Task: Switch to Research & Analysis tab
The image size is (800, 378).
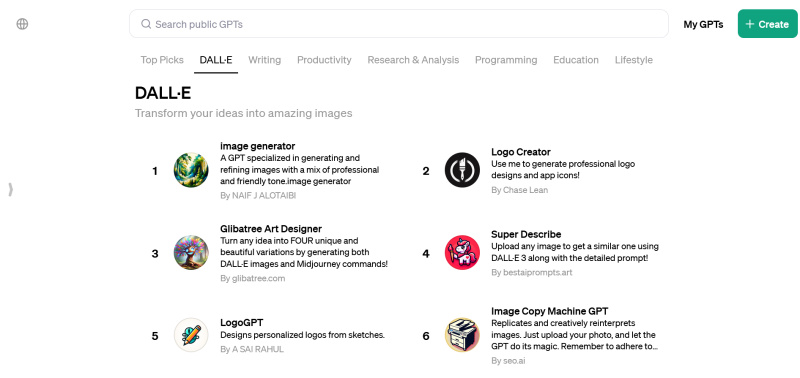Action: pos(413,60)
